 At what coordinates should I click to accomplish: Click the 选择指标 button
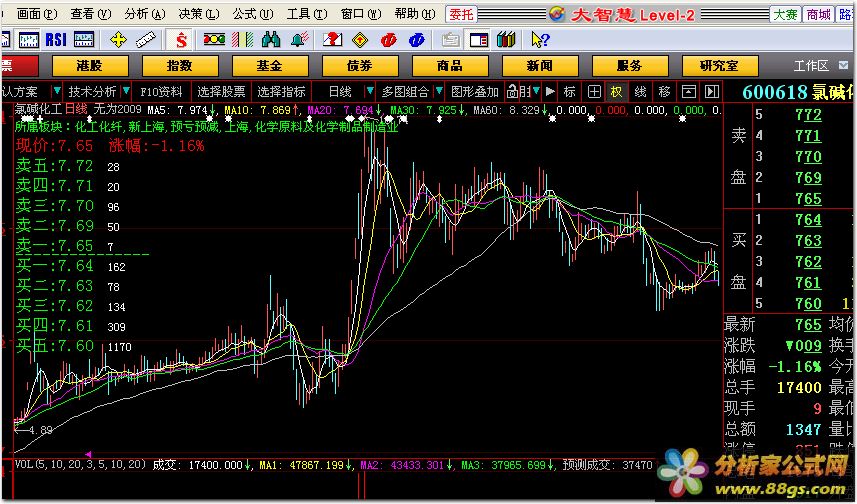click(281, 92)
